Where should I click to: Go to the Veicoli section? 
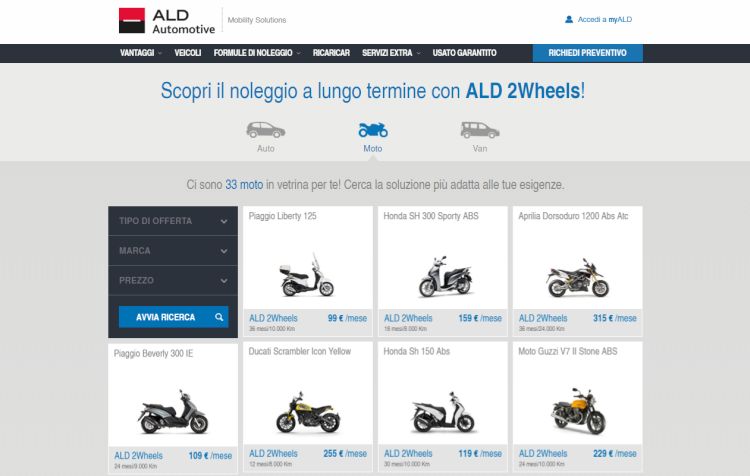(x=188, y=53)
